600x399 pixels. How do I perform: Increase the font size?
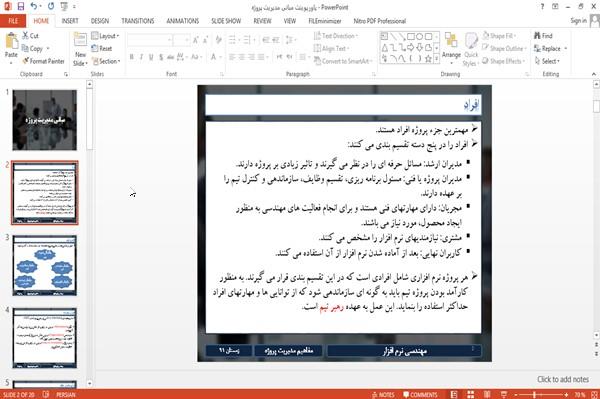[x=196, y=40]
